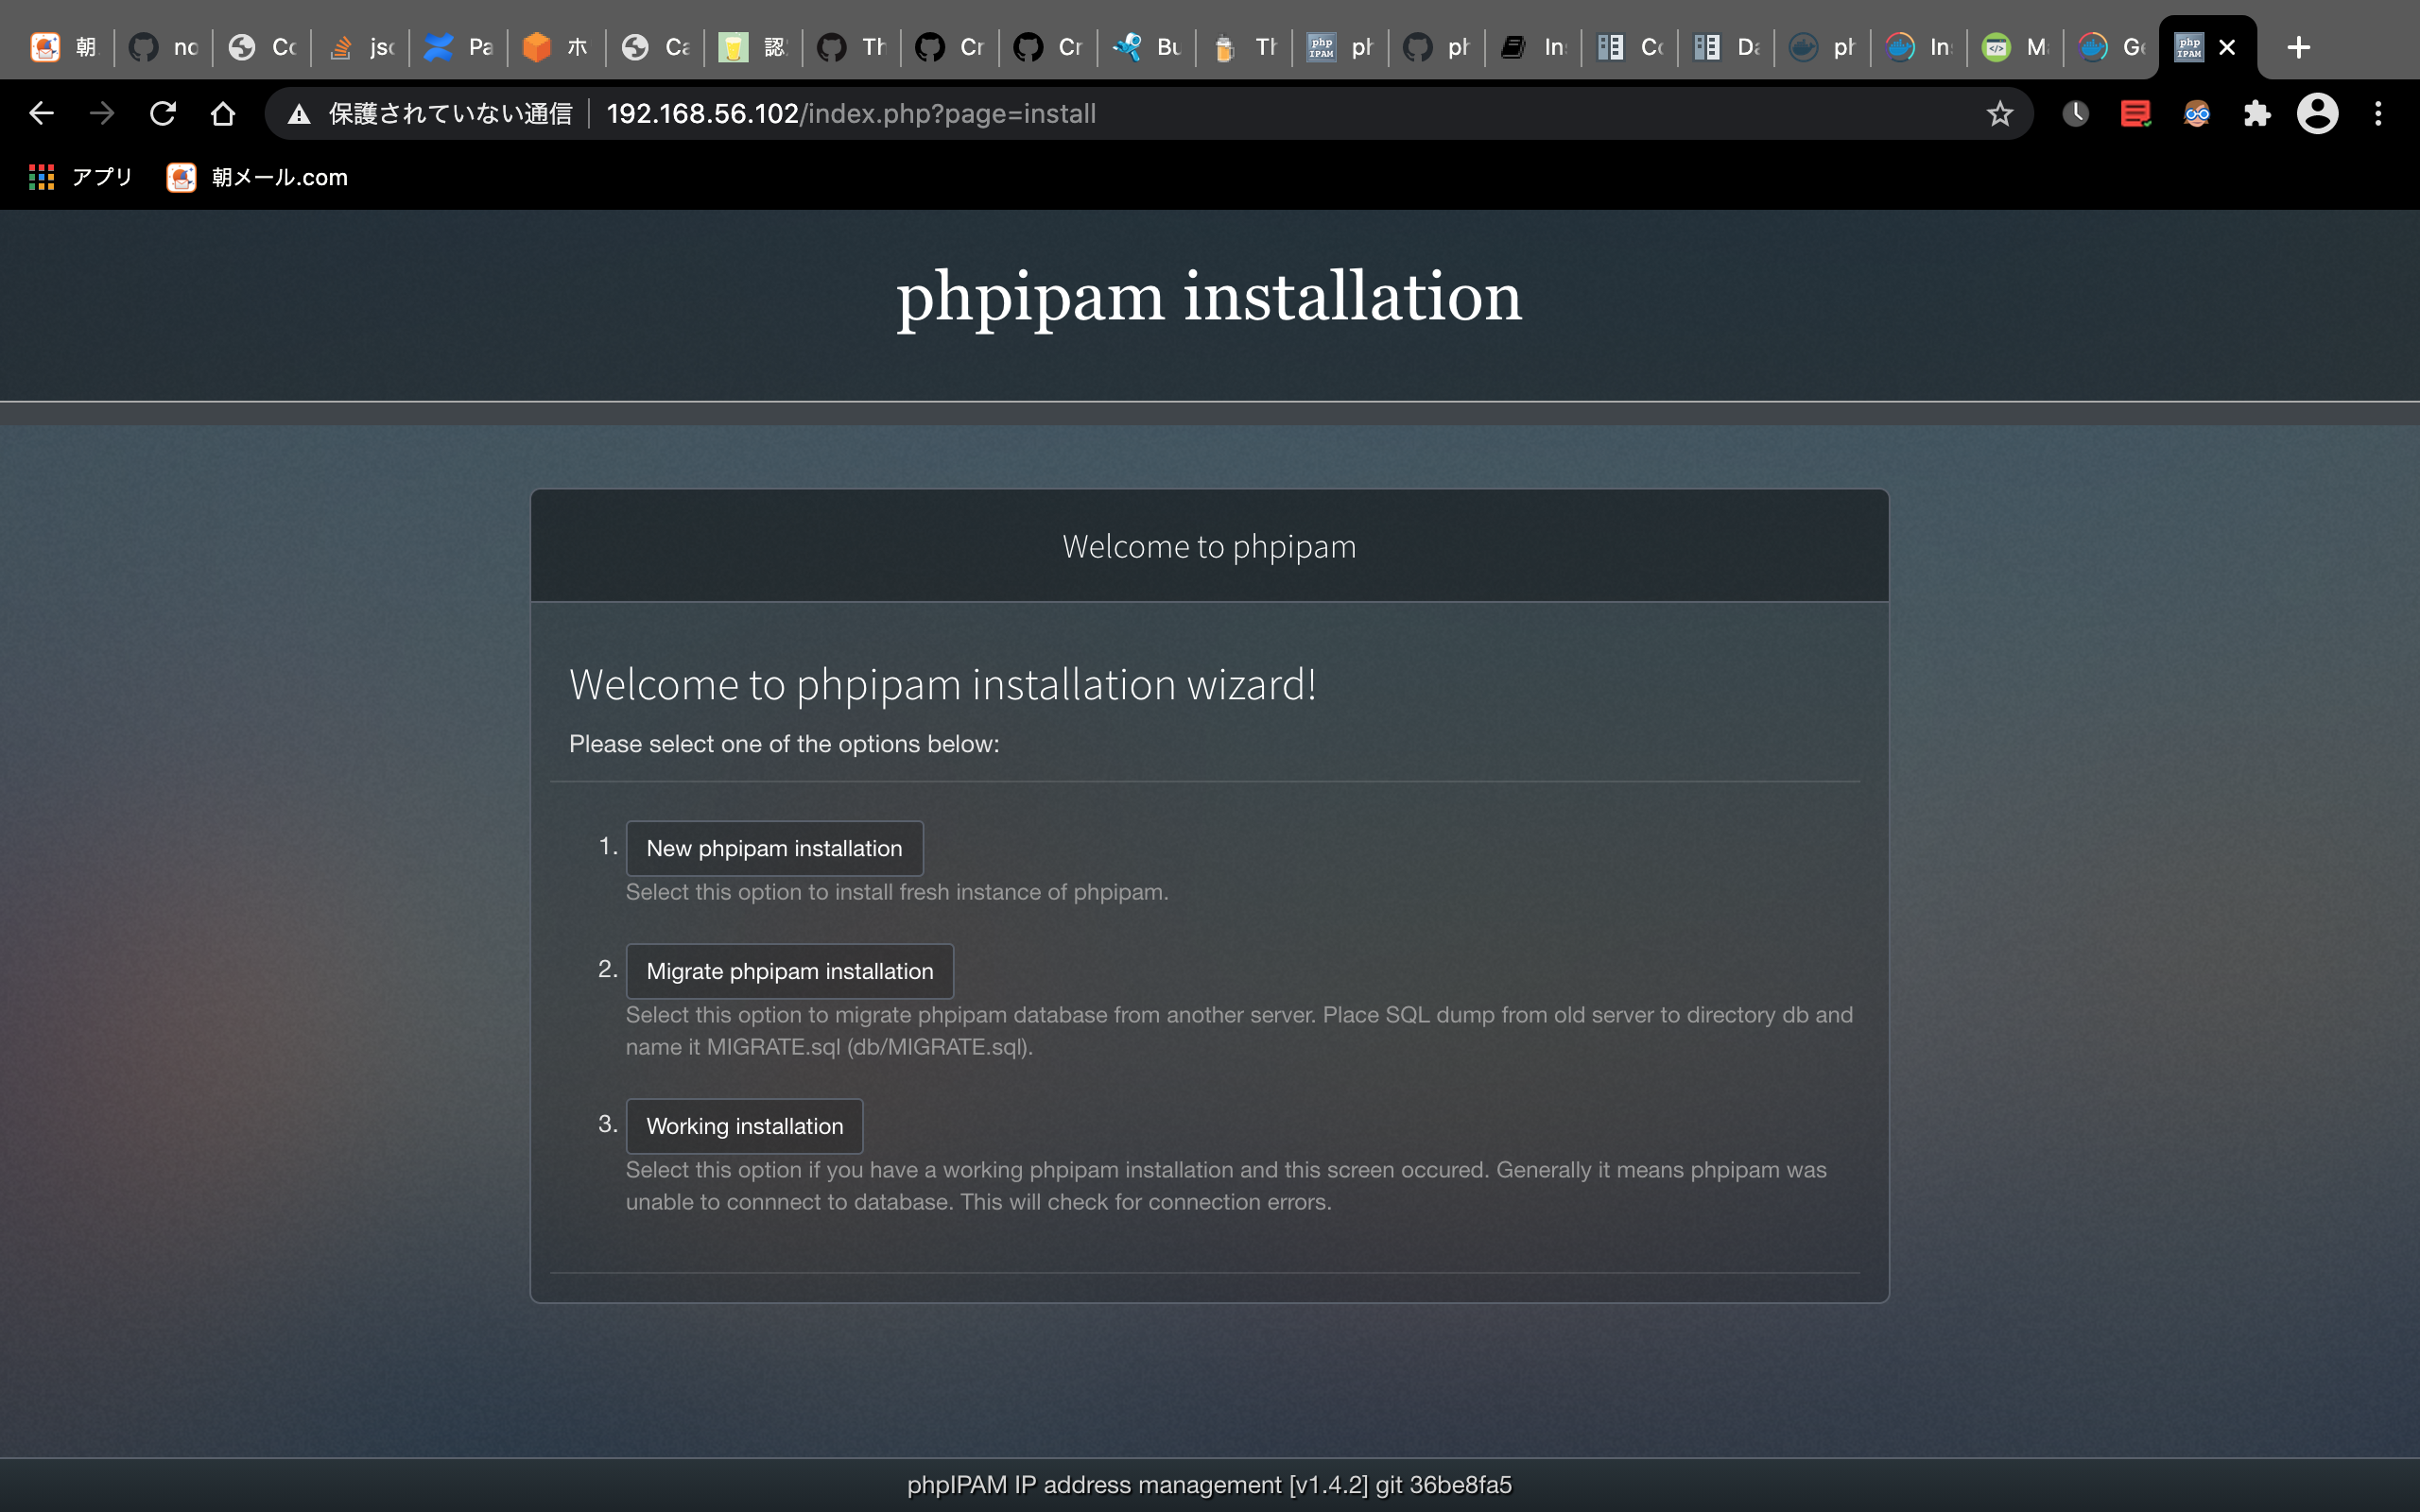Switch to the 'Da' docs tab

tap(1727, 47)
